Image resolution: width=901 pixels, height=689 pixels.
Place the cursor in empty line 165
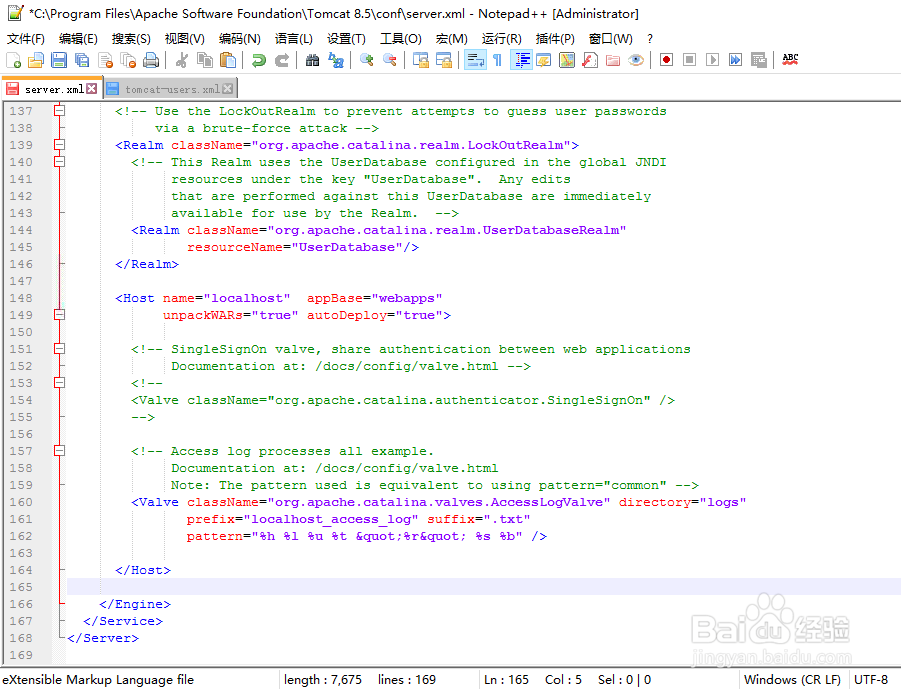[484, 587]
